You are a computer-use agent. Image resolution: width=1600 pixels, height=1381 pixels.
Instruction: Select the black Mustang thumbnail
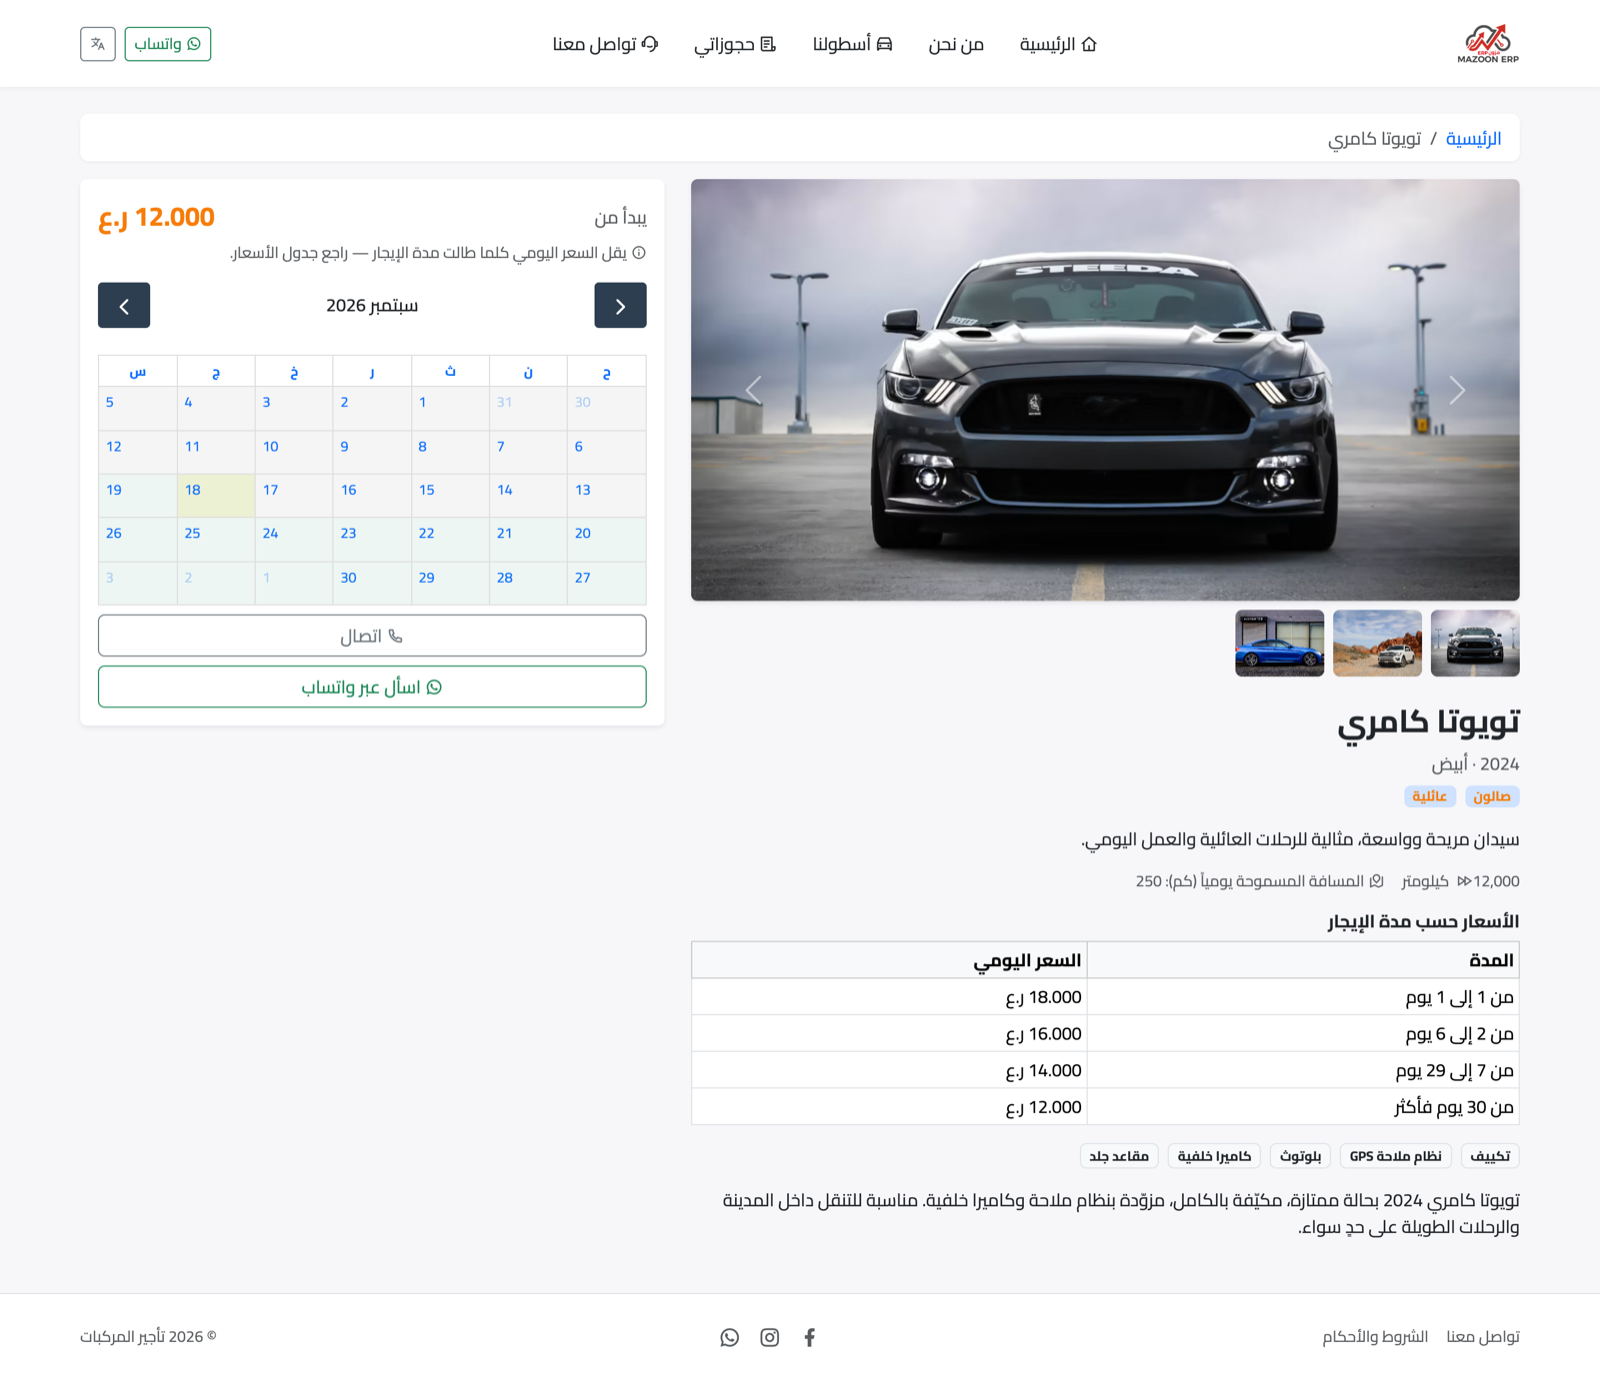click(1475, 643)
